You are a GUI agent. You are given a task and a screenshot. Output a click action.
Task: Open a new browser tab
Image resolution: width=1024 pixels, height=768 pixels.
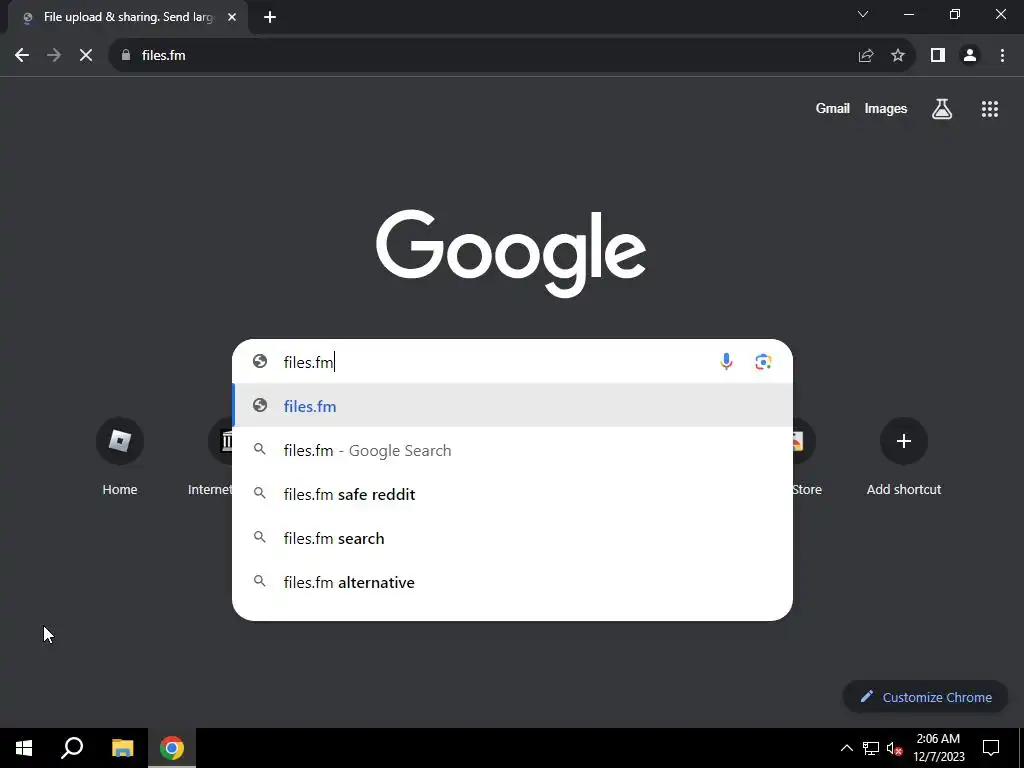[270, 17]
